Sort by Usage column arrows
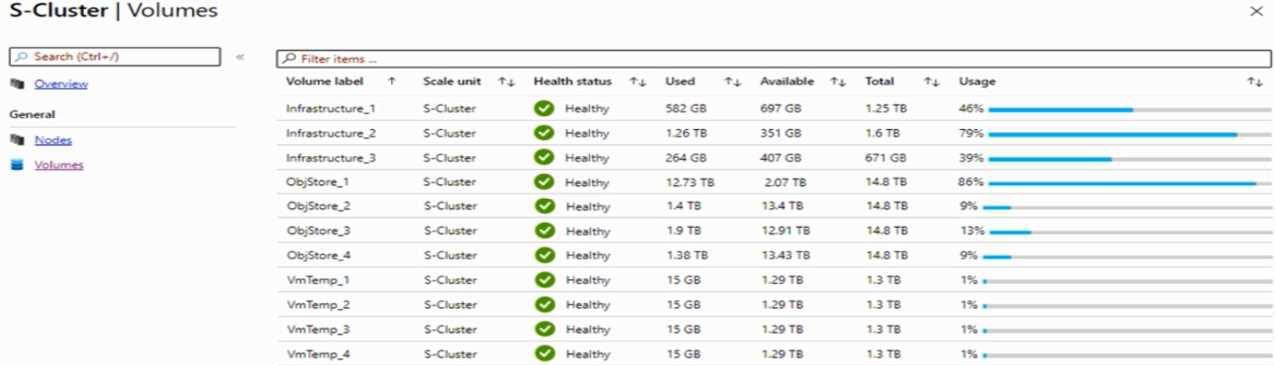The width and height of the screenshot is (1275, 365). (x=1254, y=81)
